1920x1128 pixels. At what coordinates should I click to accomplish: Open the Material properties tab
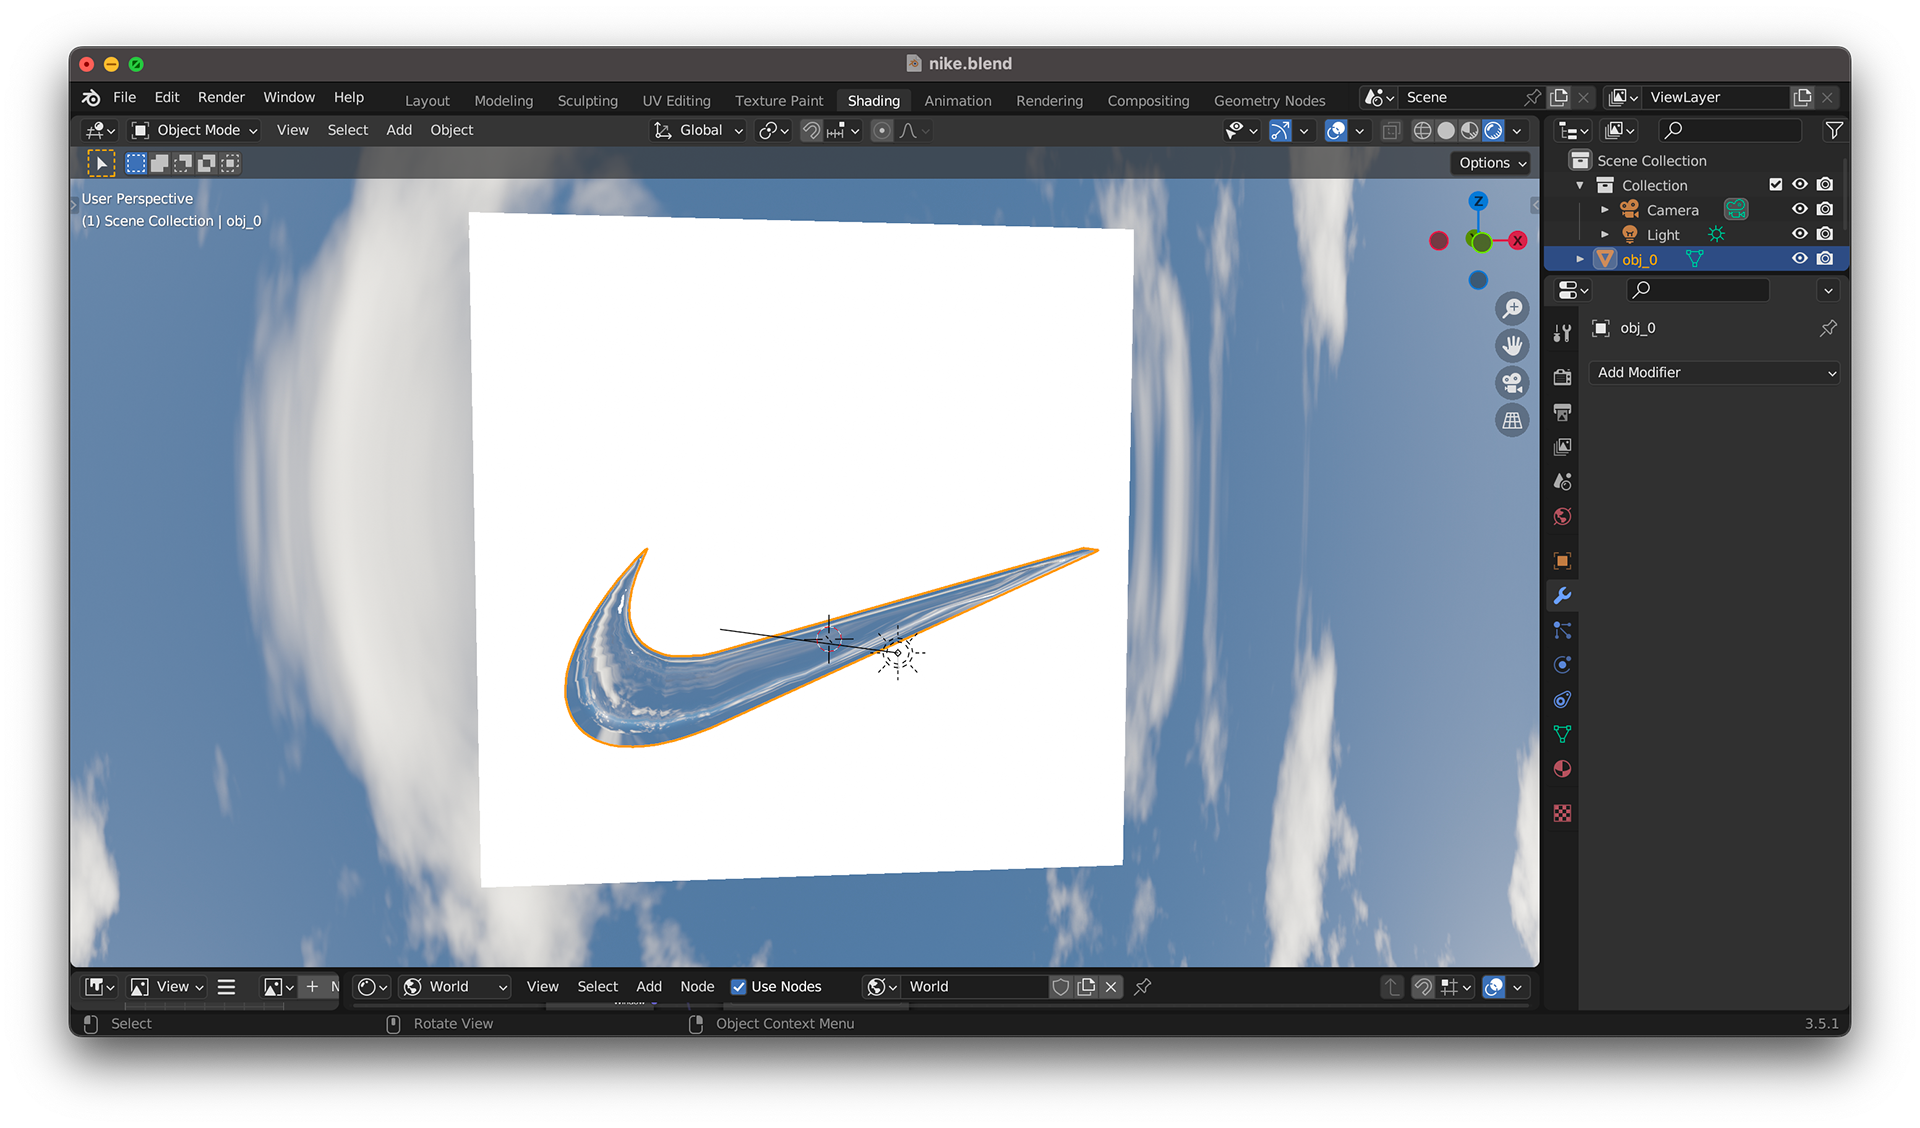pos(1562,769)
